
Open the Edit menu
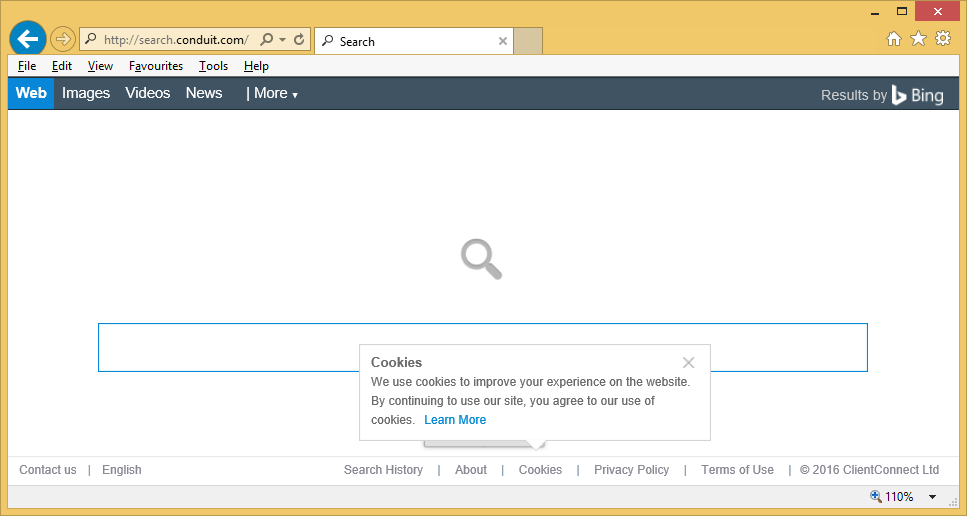[x=62, y=66]
